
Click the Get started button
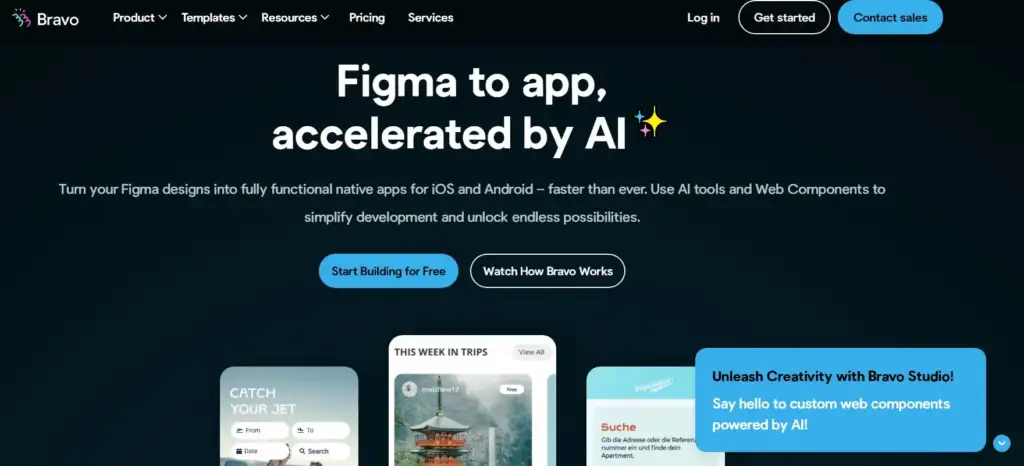tap(784, 18)
